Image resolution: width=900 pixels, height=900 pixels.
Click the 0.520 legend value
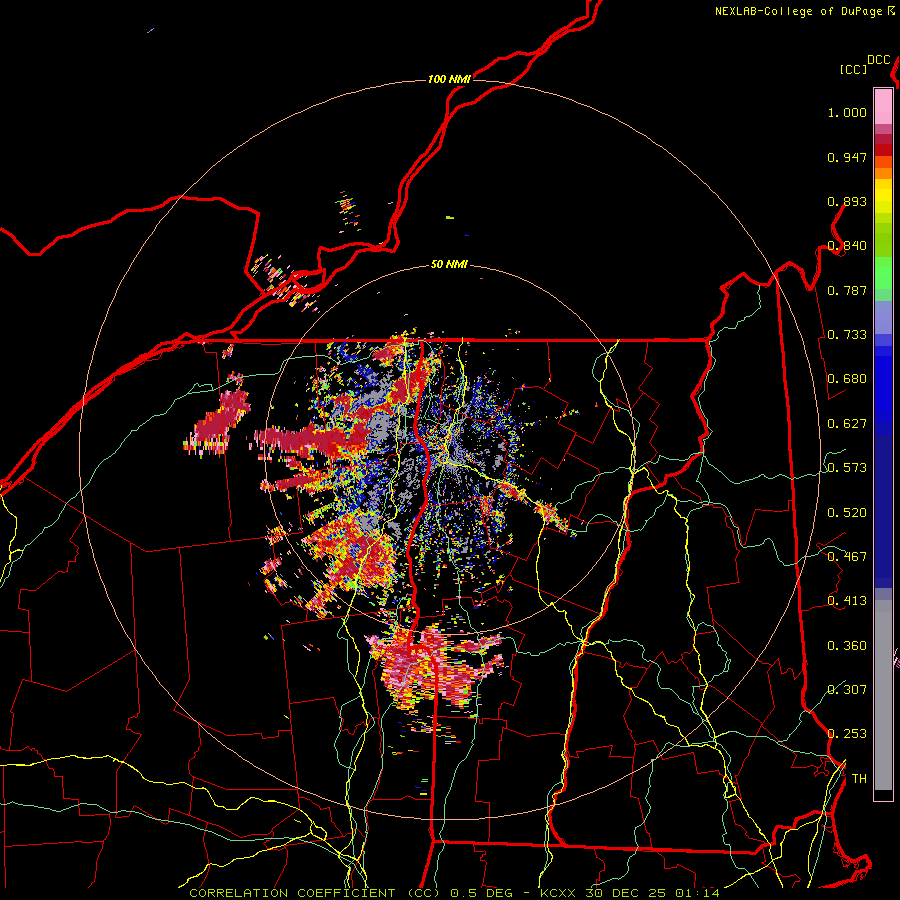click(x=847, y=513)
